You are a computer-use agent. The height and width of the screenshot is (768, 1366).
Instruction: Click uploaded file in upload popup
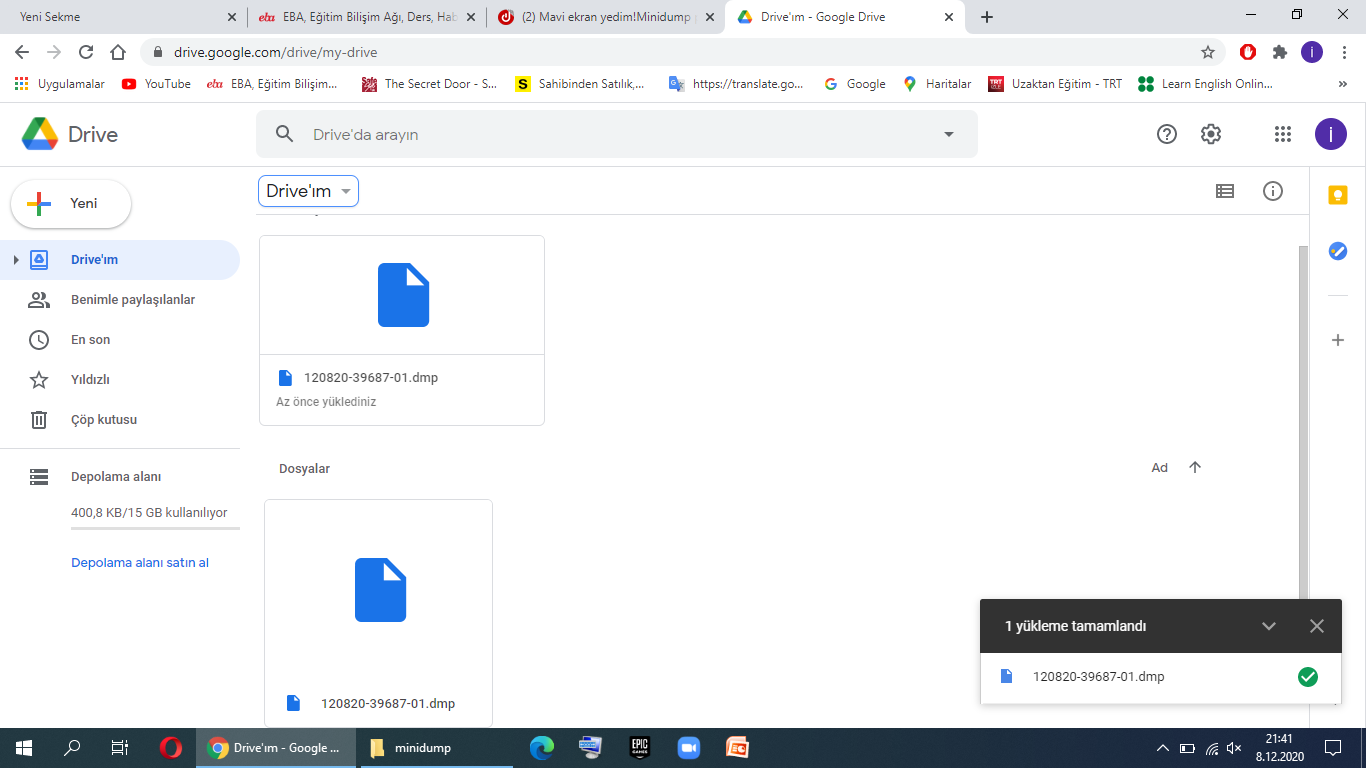click(x=1159, y=677)
